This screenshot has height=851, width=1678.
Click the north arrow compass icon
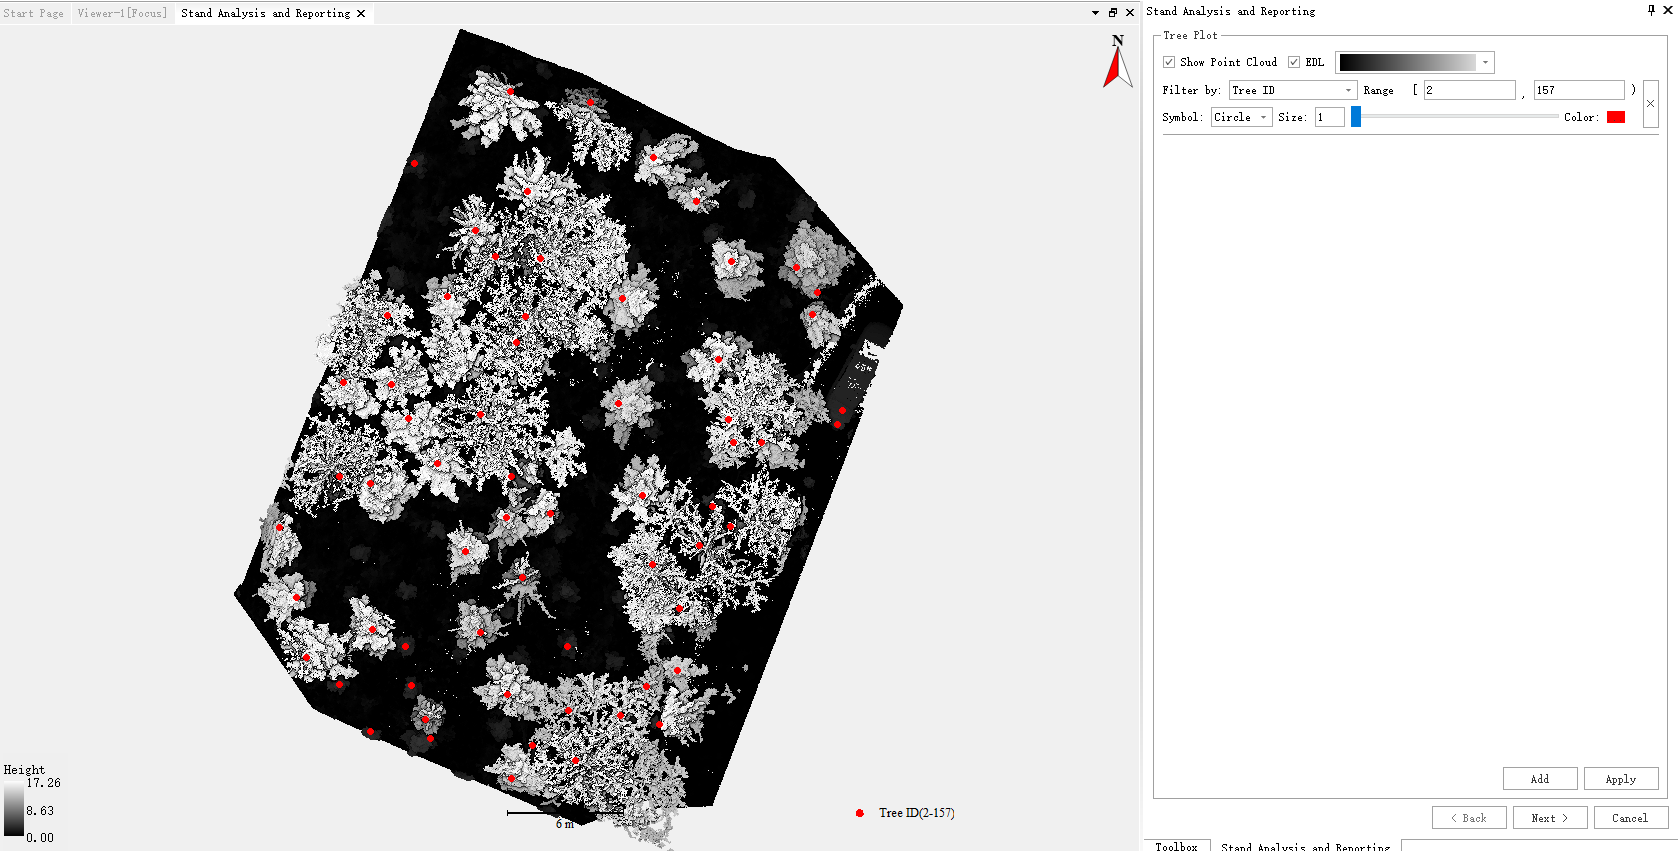1117,62
